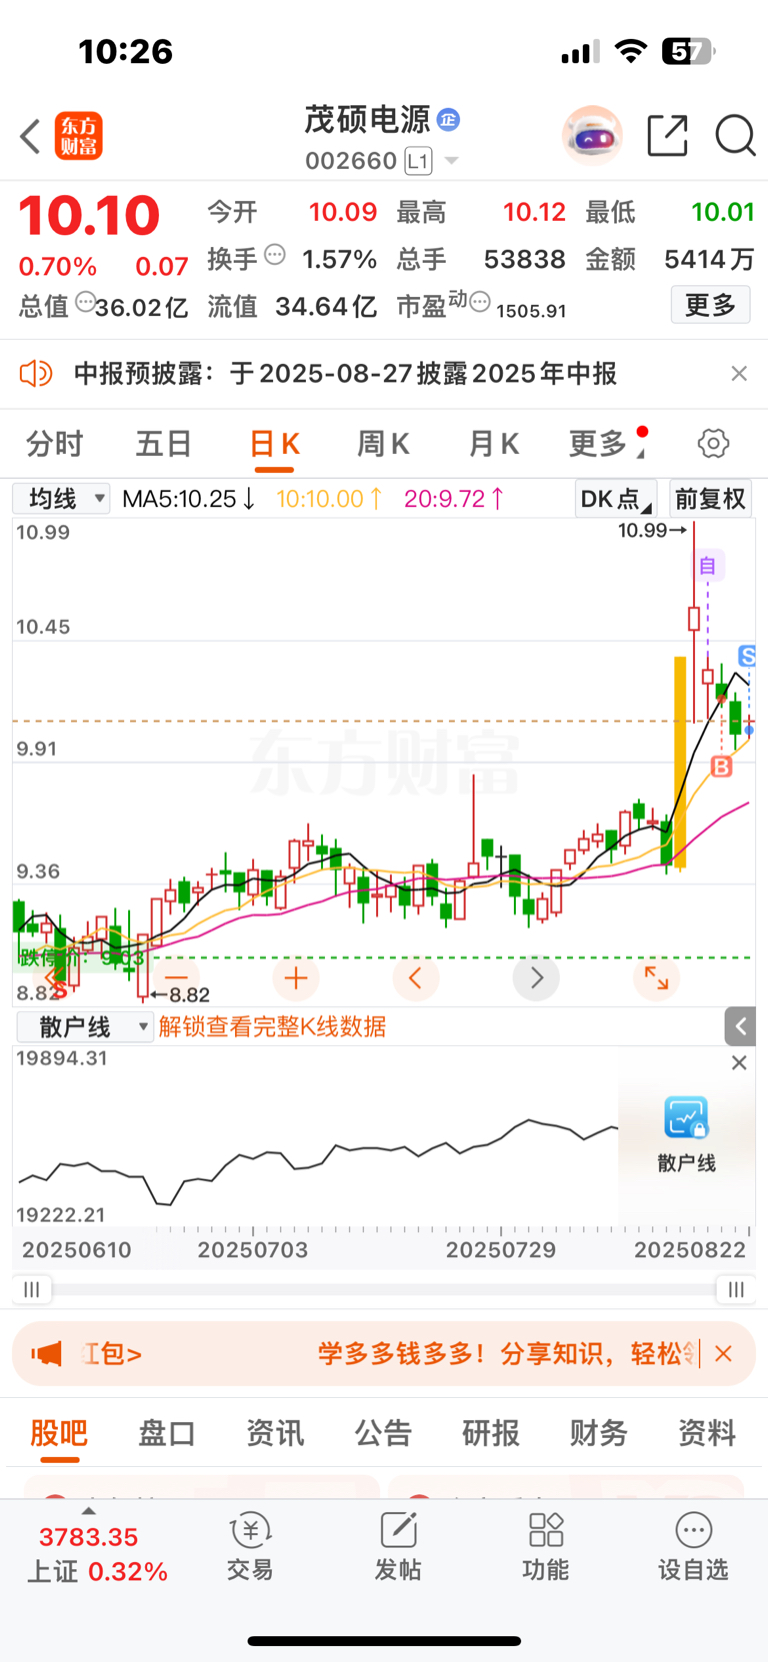Switch to the 公告 tab
The height and width of the screenshot is (1663, 768).
click(x=383, y=1434)
